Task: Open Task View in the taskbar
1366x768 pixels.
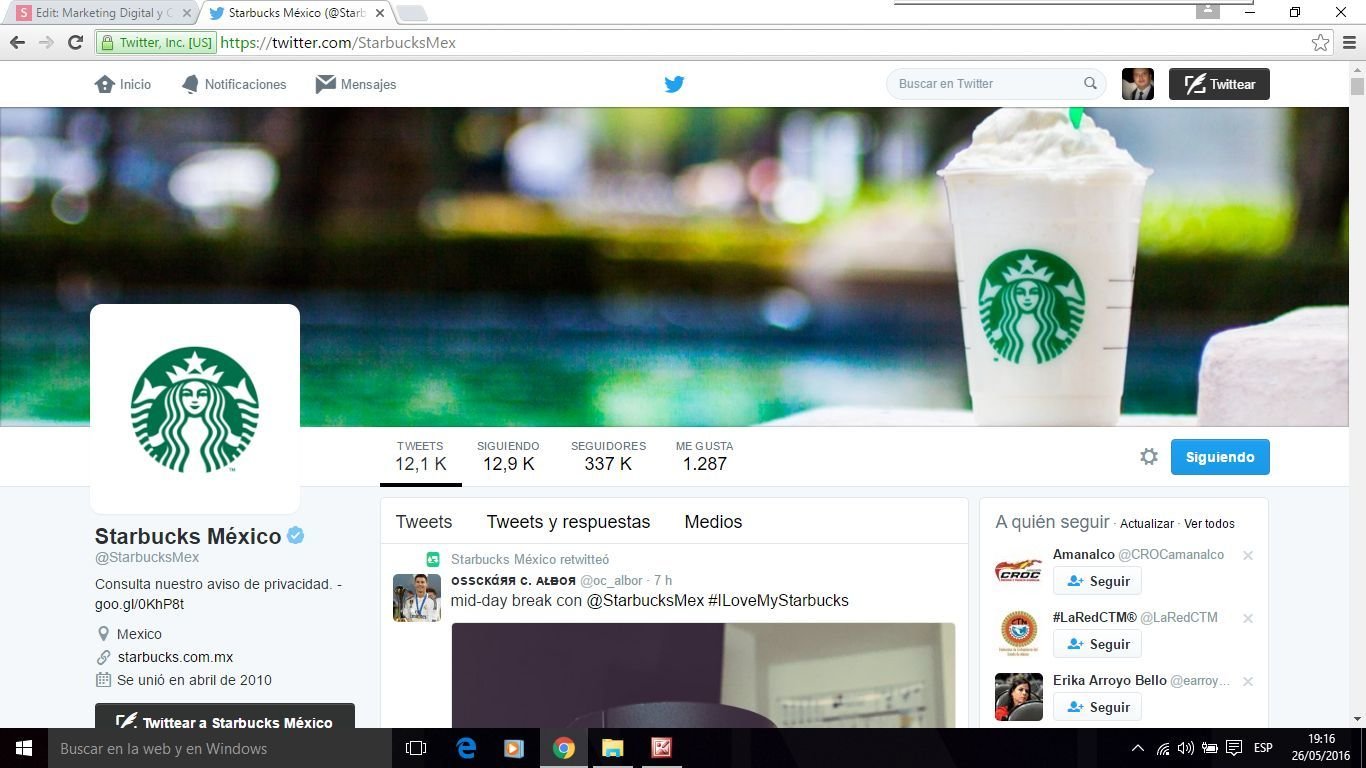Action: pos(416,748)
